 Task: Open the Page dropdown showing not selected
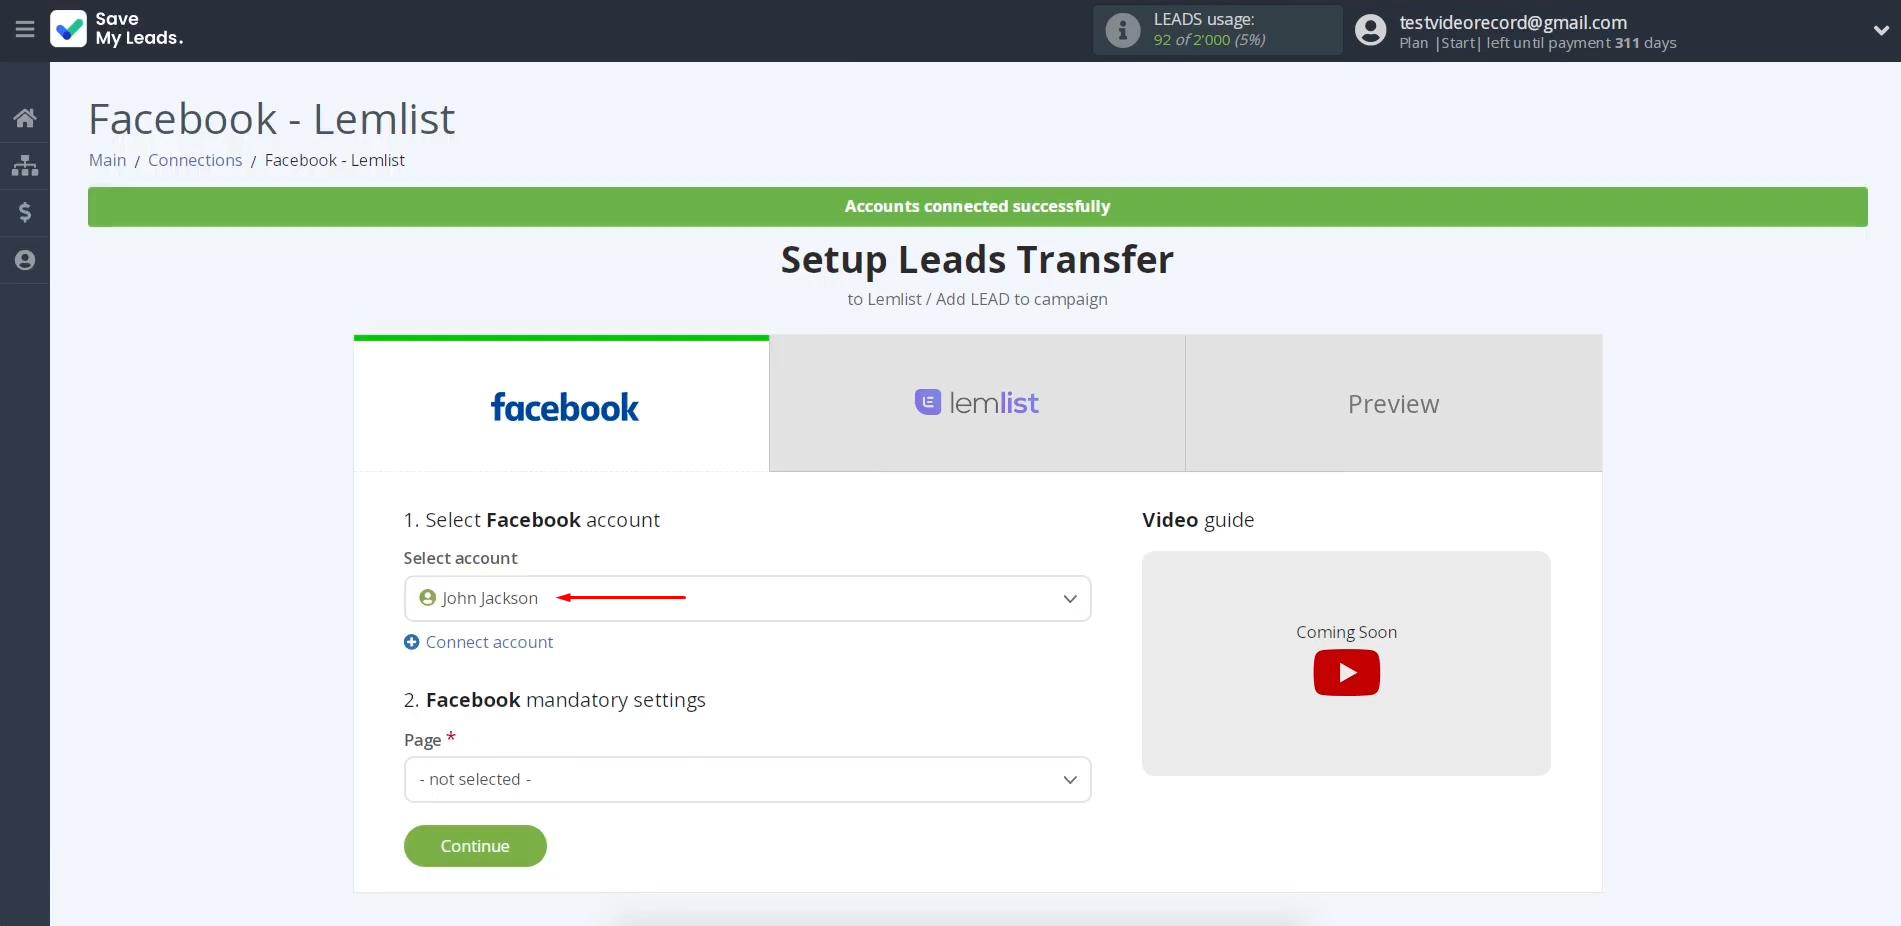[x=747, y=779]
